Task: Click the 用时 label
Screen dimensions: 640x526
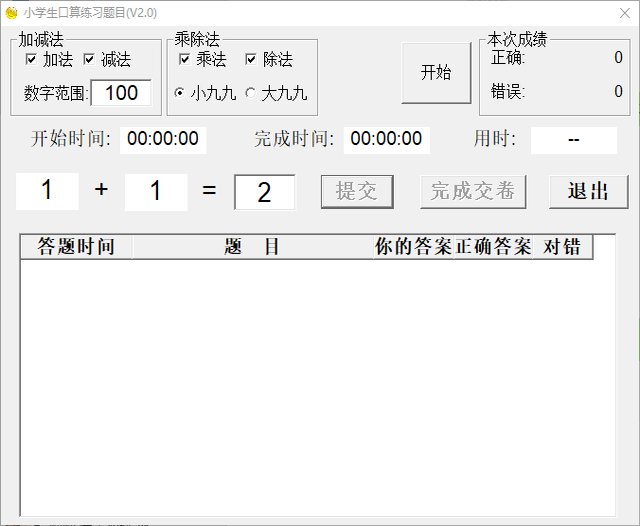Action: (495, 139)
